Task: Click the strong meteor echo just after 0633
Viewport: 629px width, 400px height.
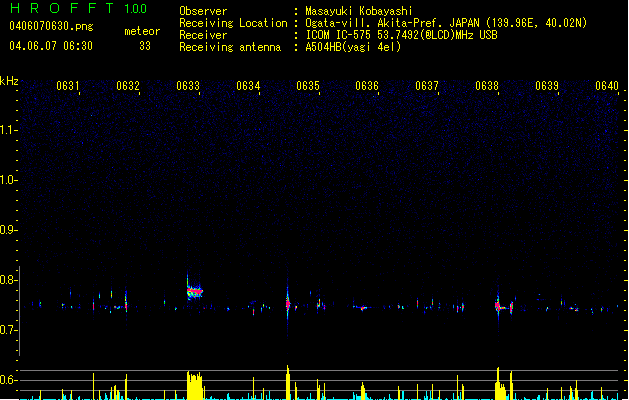Action: pos(195,290)
